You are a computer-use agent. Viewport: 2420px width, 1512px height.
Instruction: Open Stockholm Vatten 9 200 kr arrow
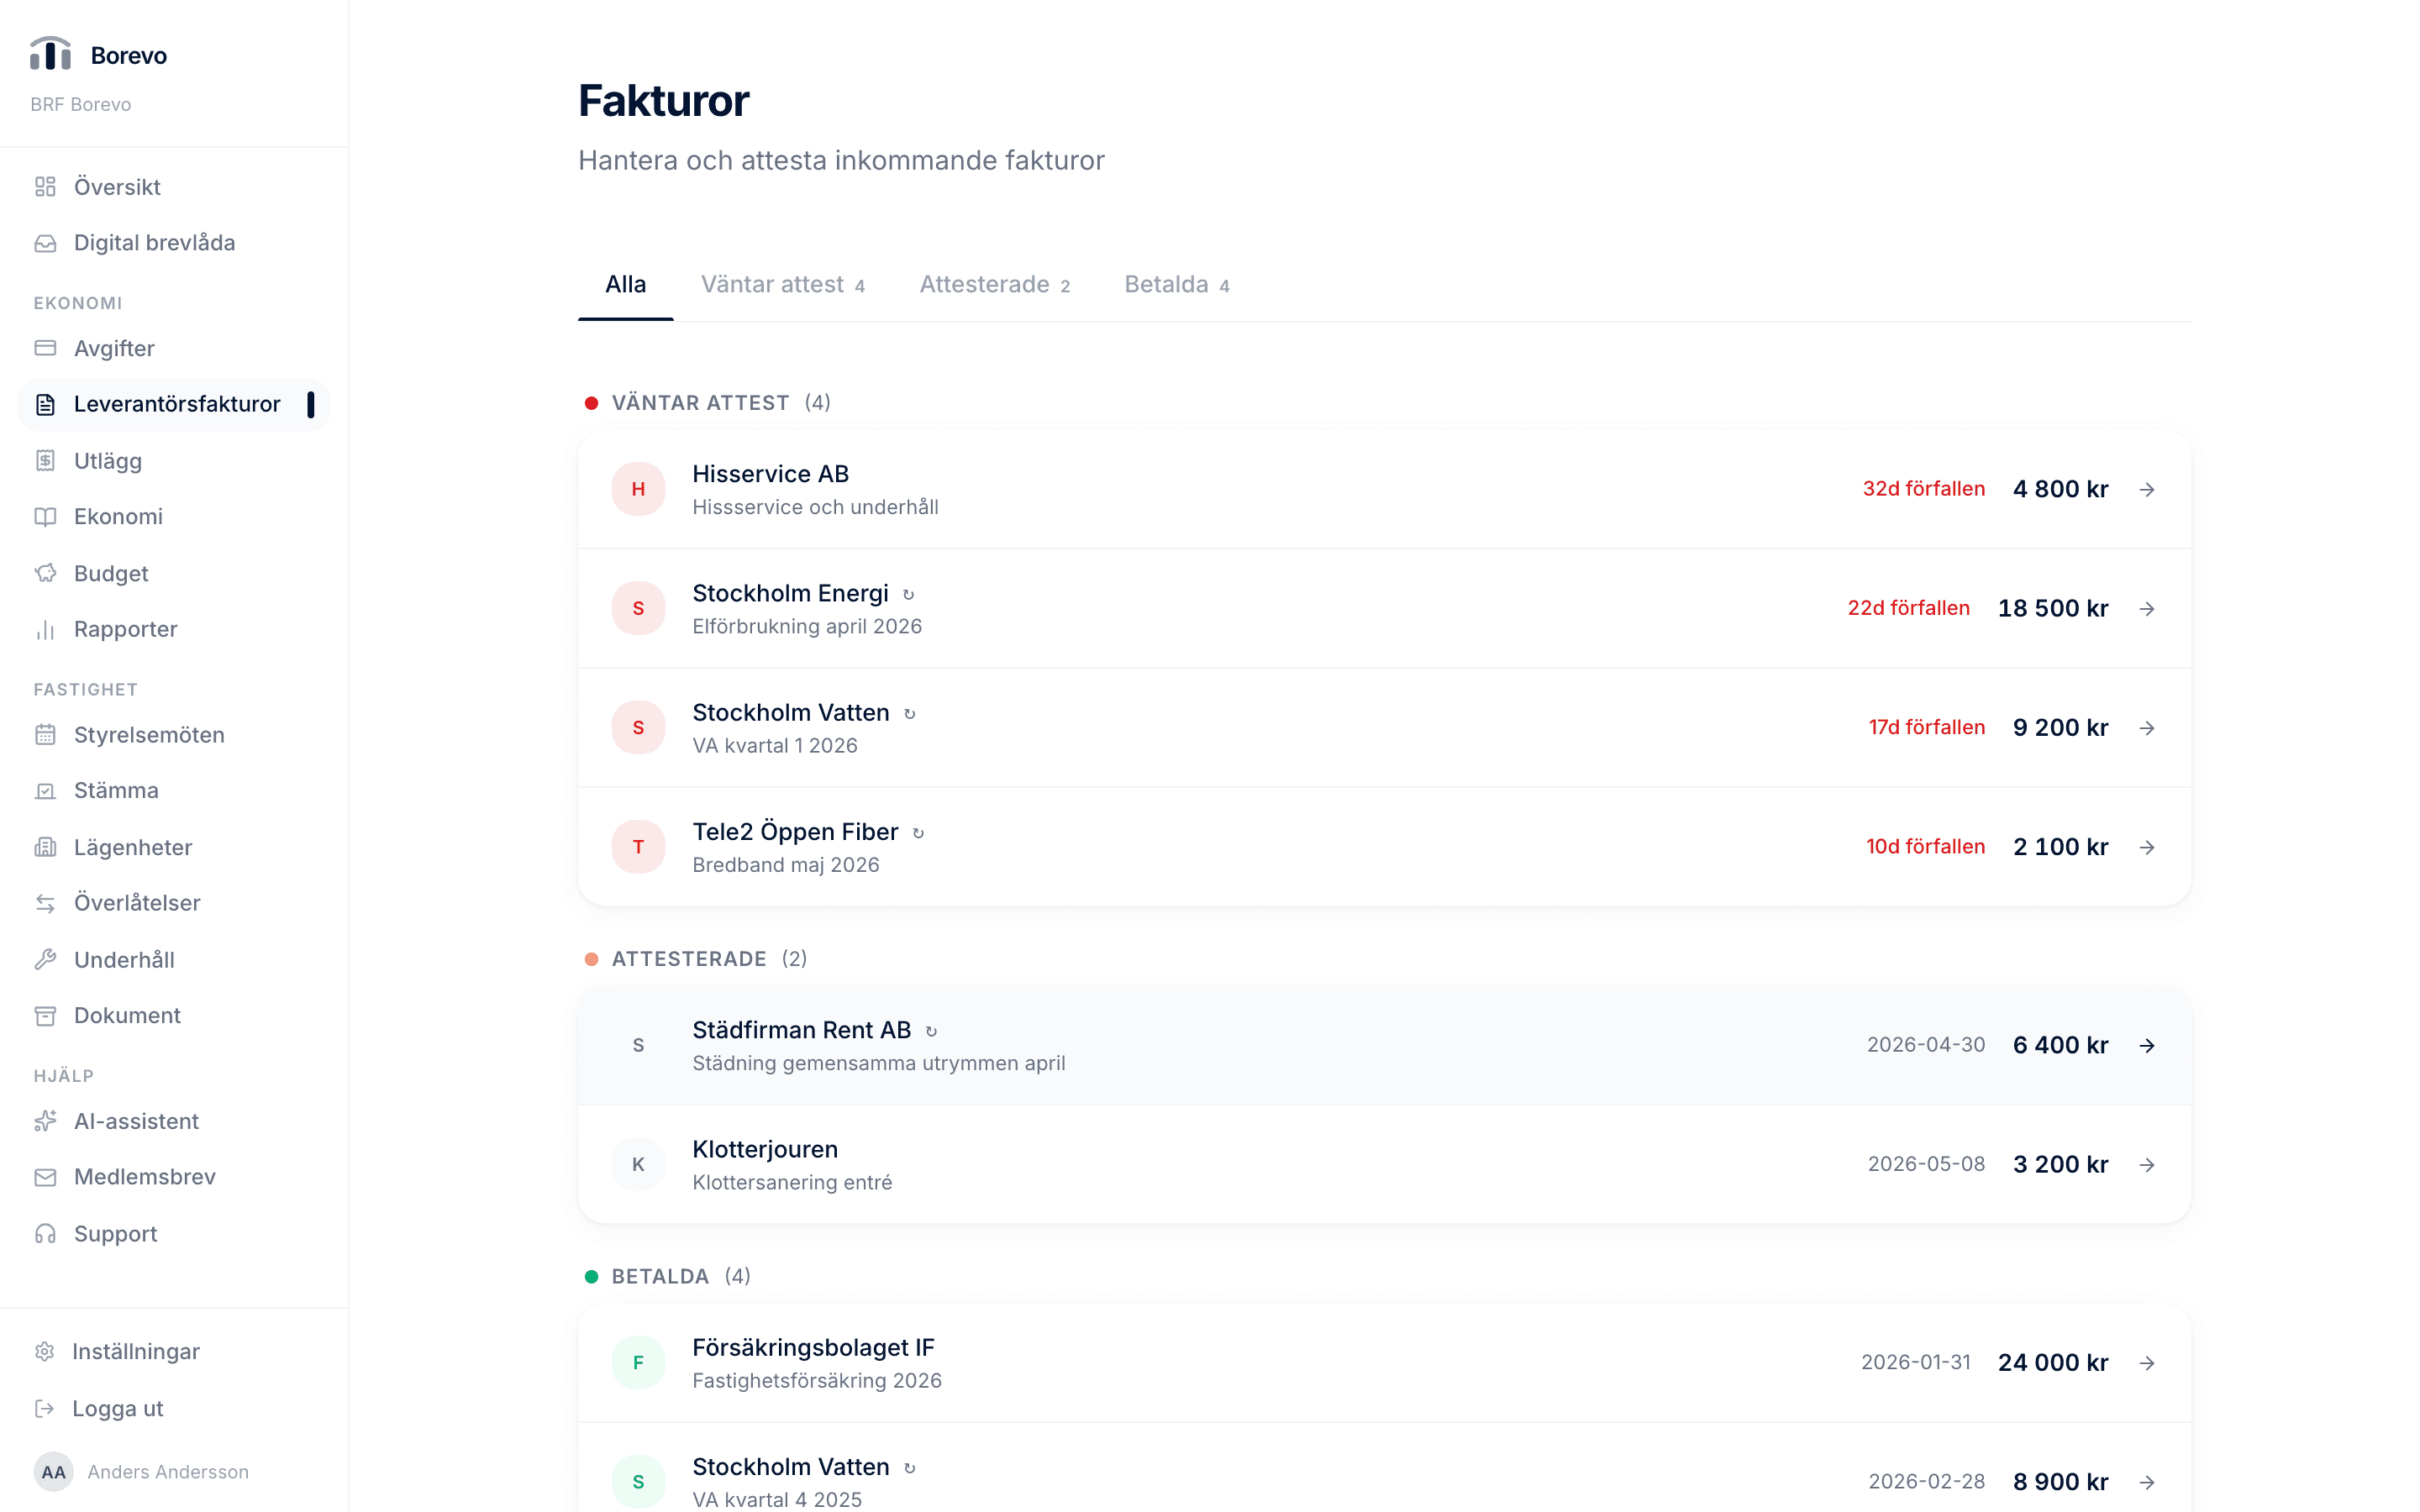[x=2147, y=728]
